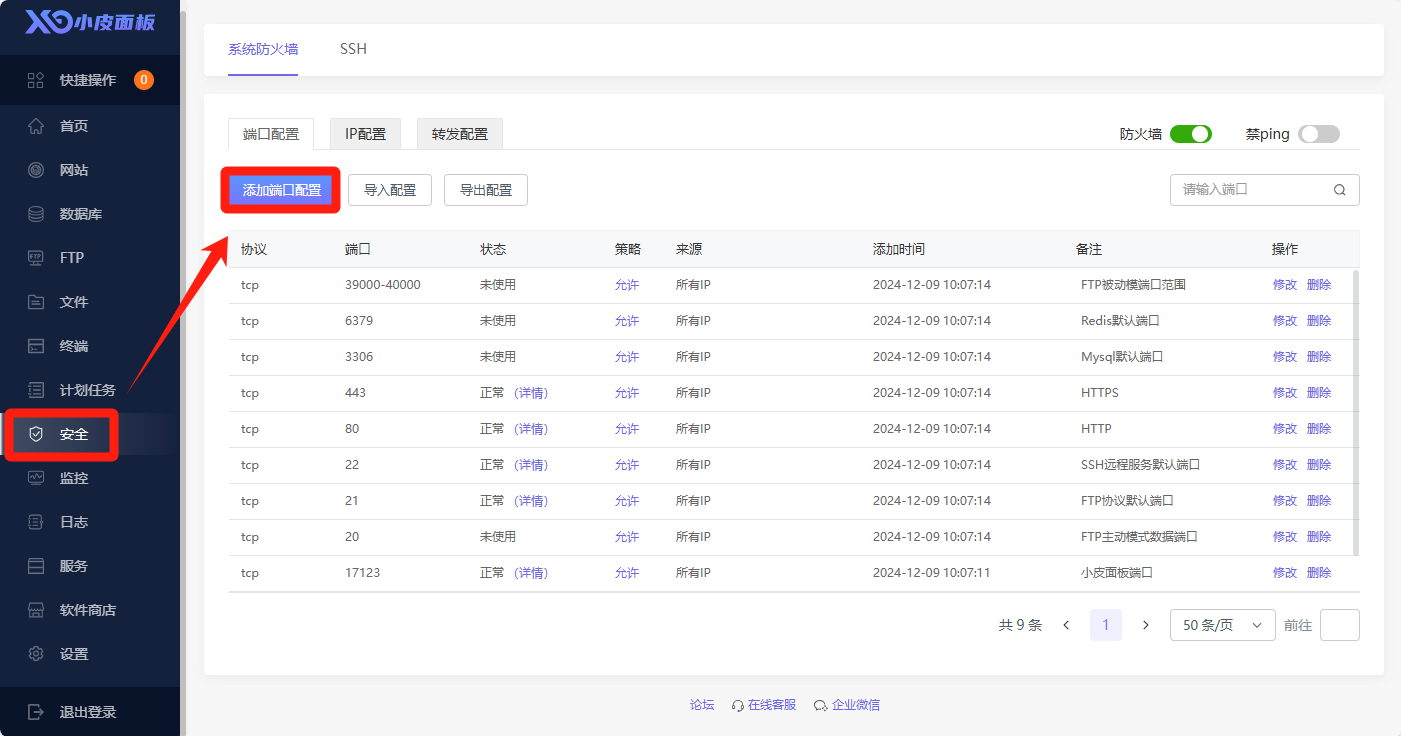Open the 50条/页 page size dropdown

1222,625
